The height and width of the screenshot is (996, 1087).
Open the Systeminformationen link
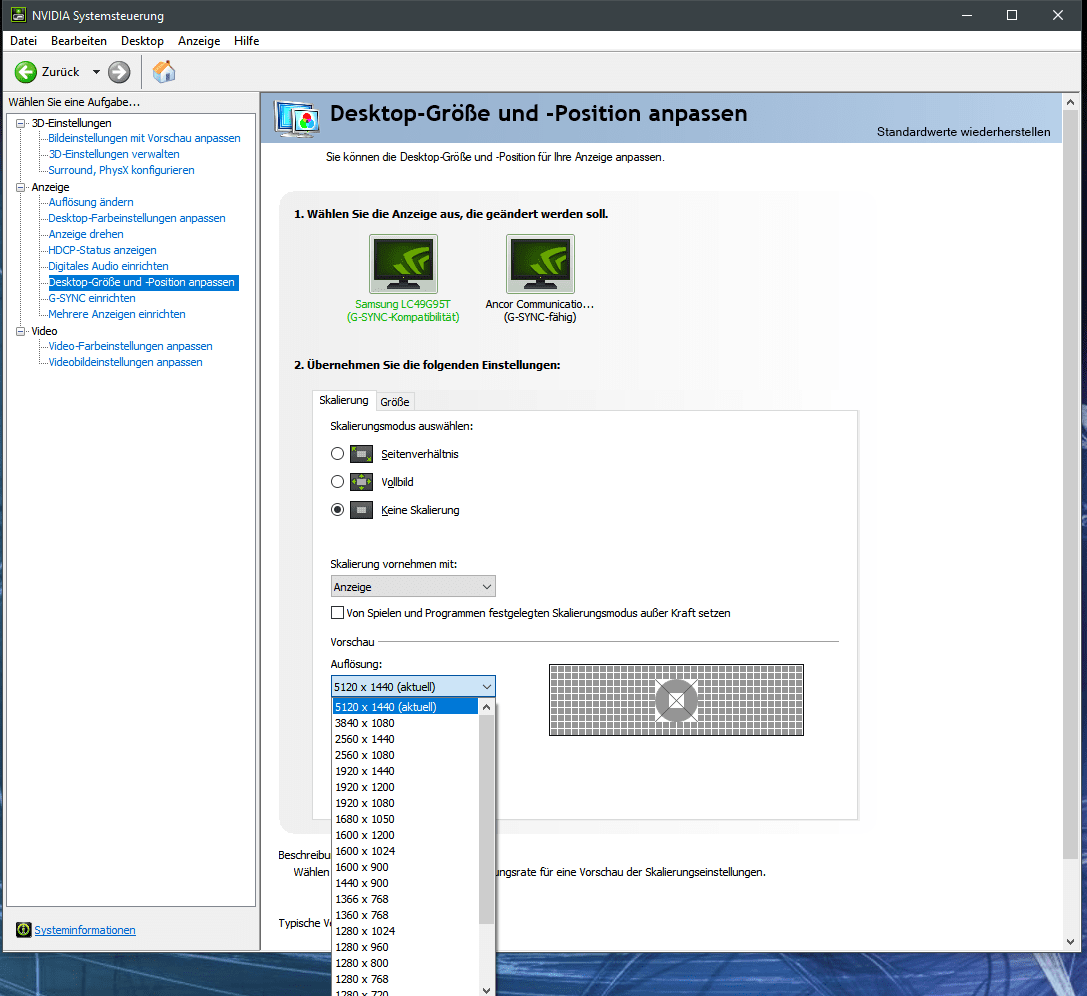[x=85, y=930]
